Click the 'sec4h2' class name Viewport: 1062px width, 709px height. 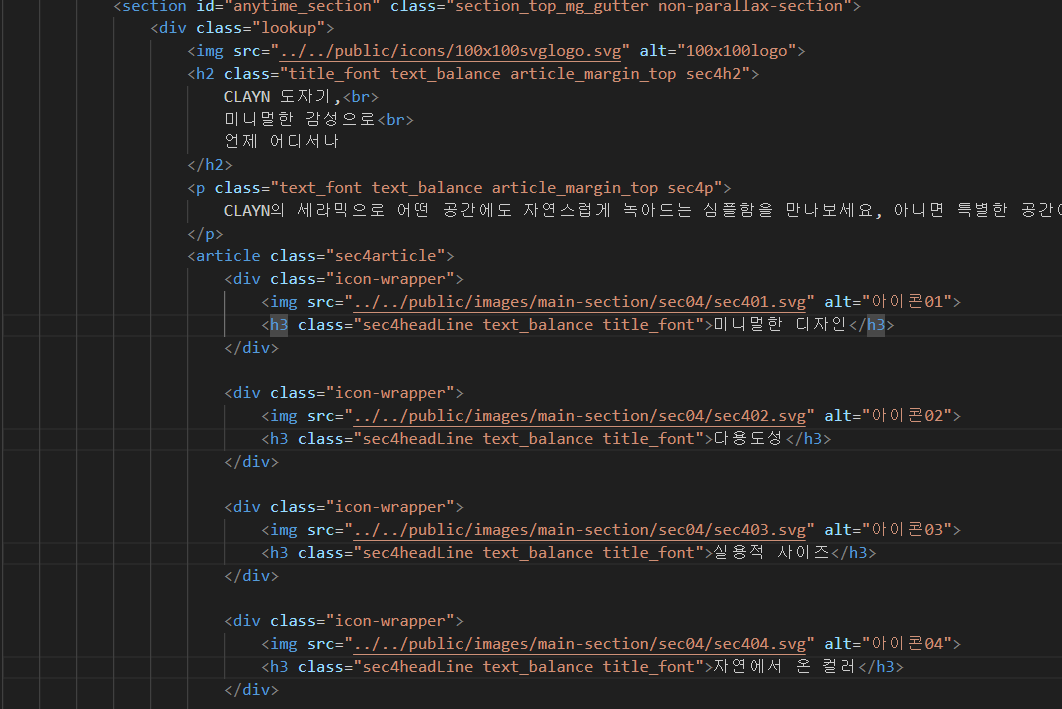coord(714,74)
